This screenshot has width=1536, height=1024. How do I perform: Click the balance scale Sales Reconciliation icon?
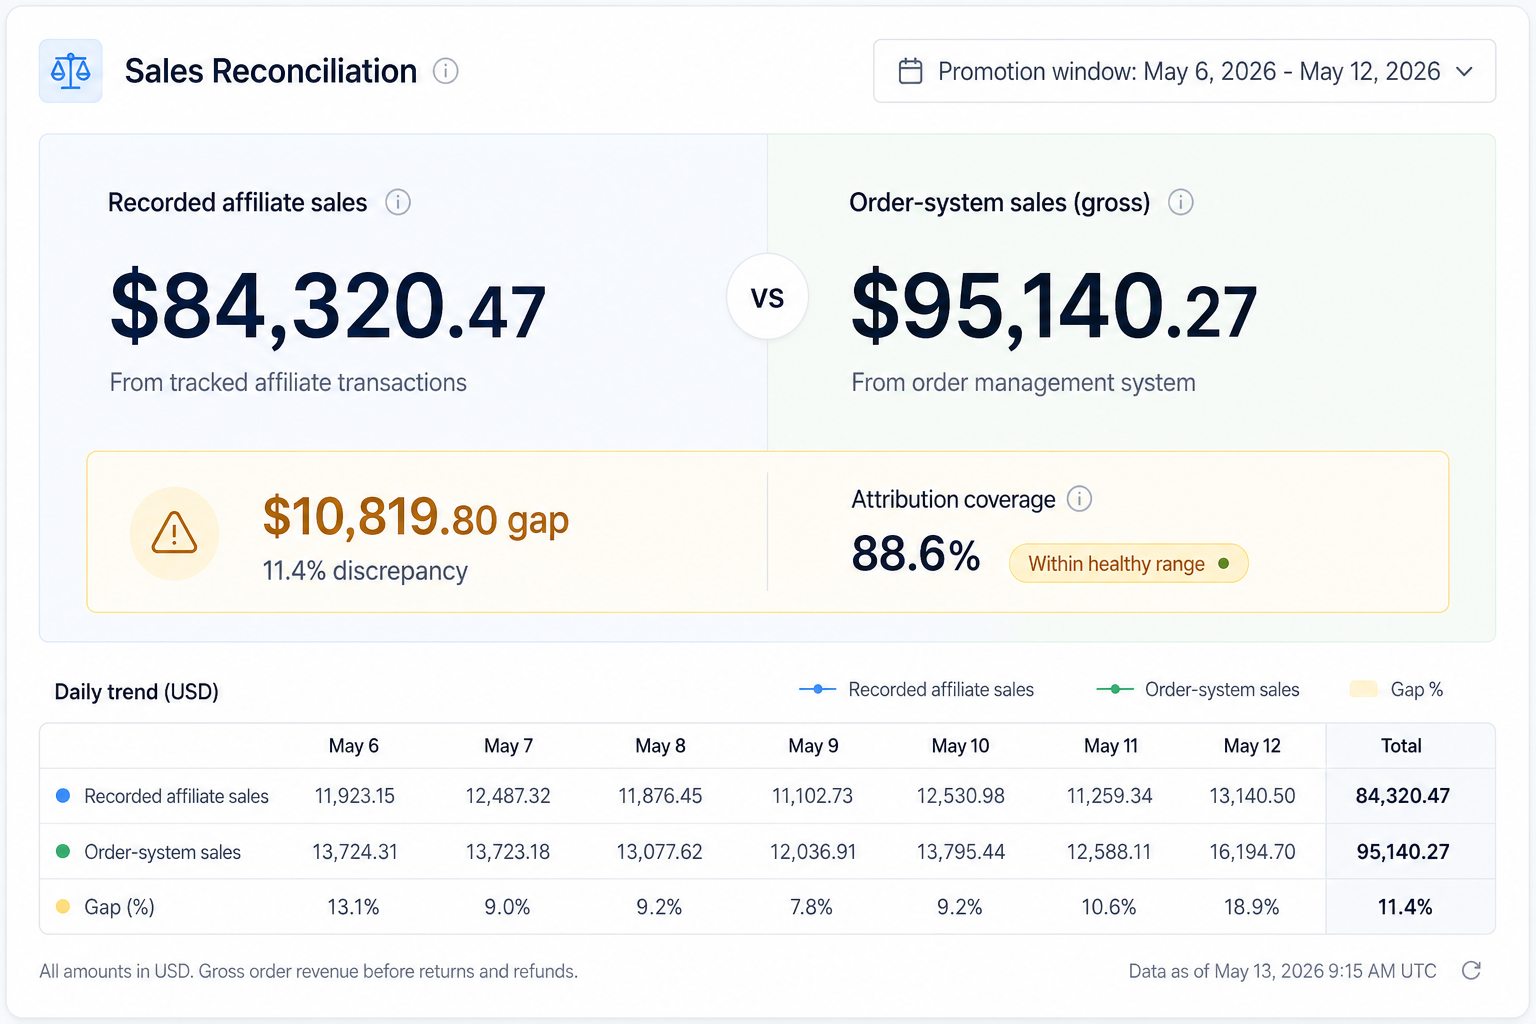pos(71,71)
